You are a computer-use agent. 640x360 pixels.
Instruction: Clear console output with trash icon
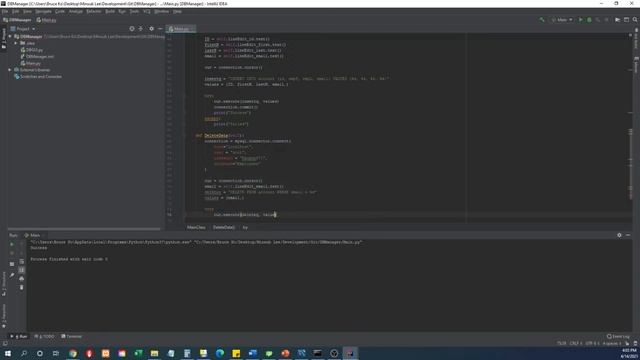point(22,287)
